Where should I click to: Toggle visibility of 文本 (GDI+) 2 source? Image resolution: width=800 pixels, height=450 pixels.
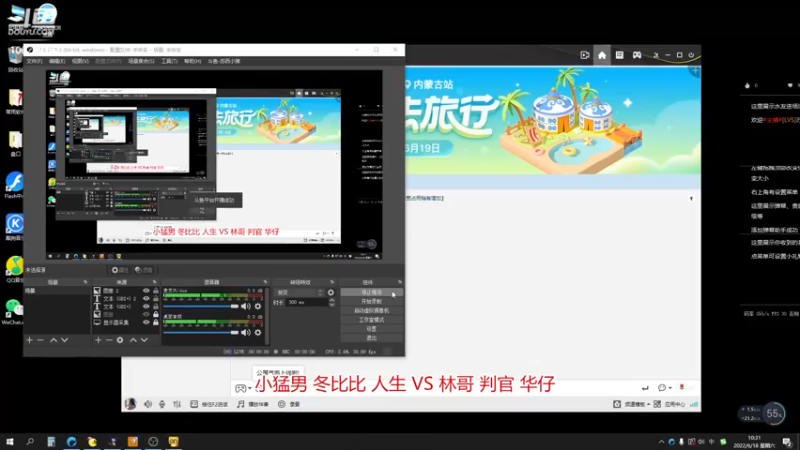[x=146, y=299]
